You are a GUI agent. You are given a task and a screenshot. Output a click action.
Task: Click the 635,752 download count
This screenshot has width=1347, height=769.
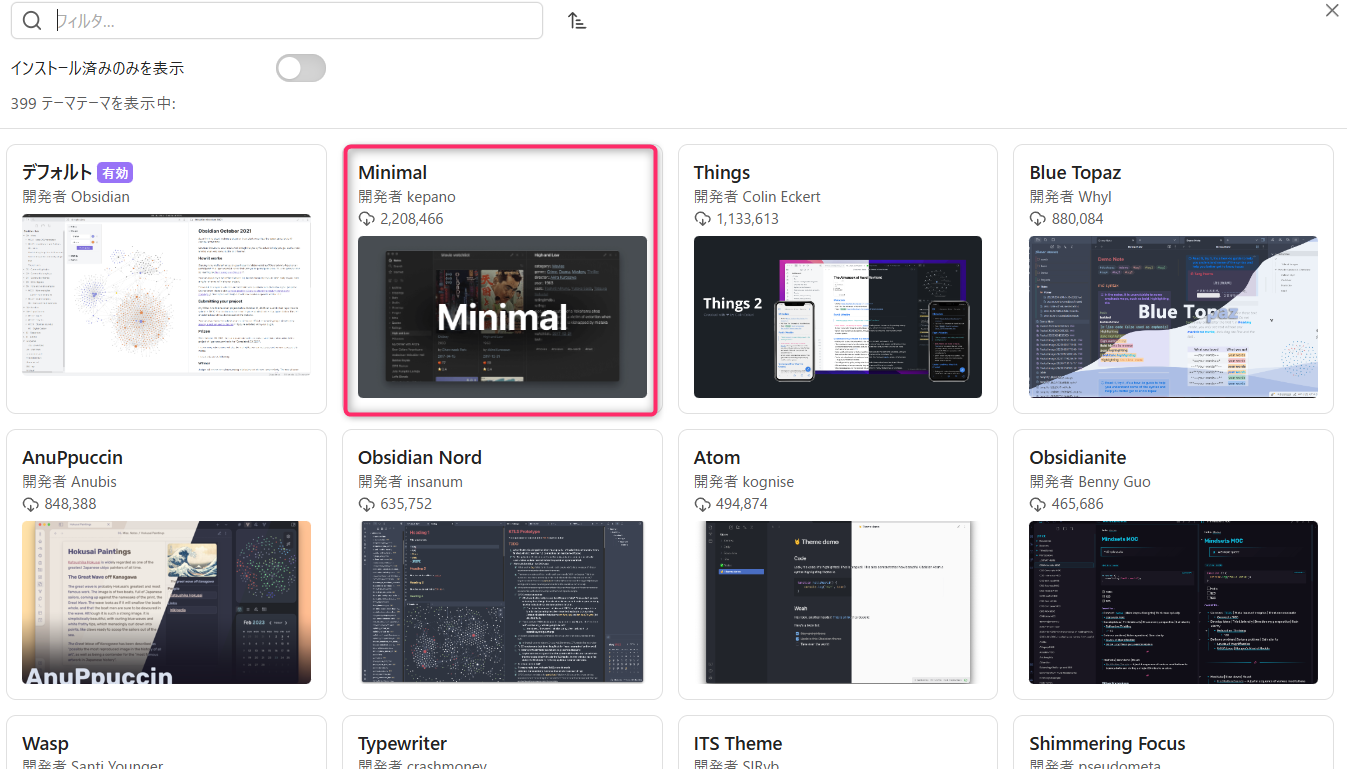(406, 504)
